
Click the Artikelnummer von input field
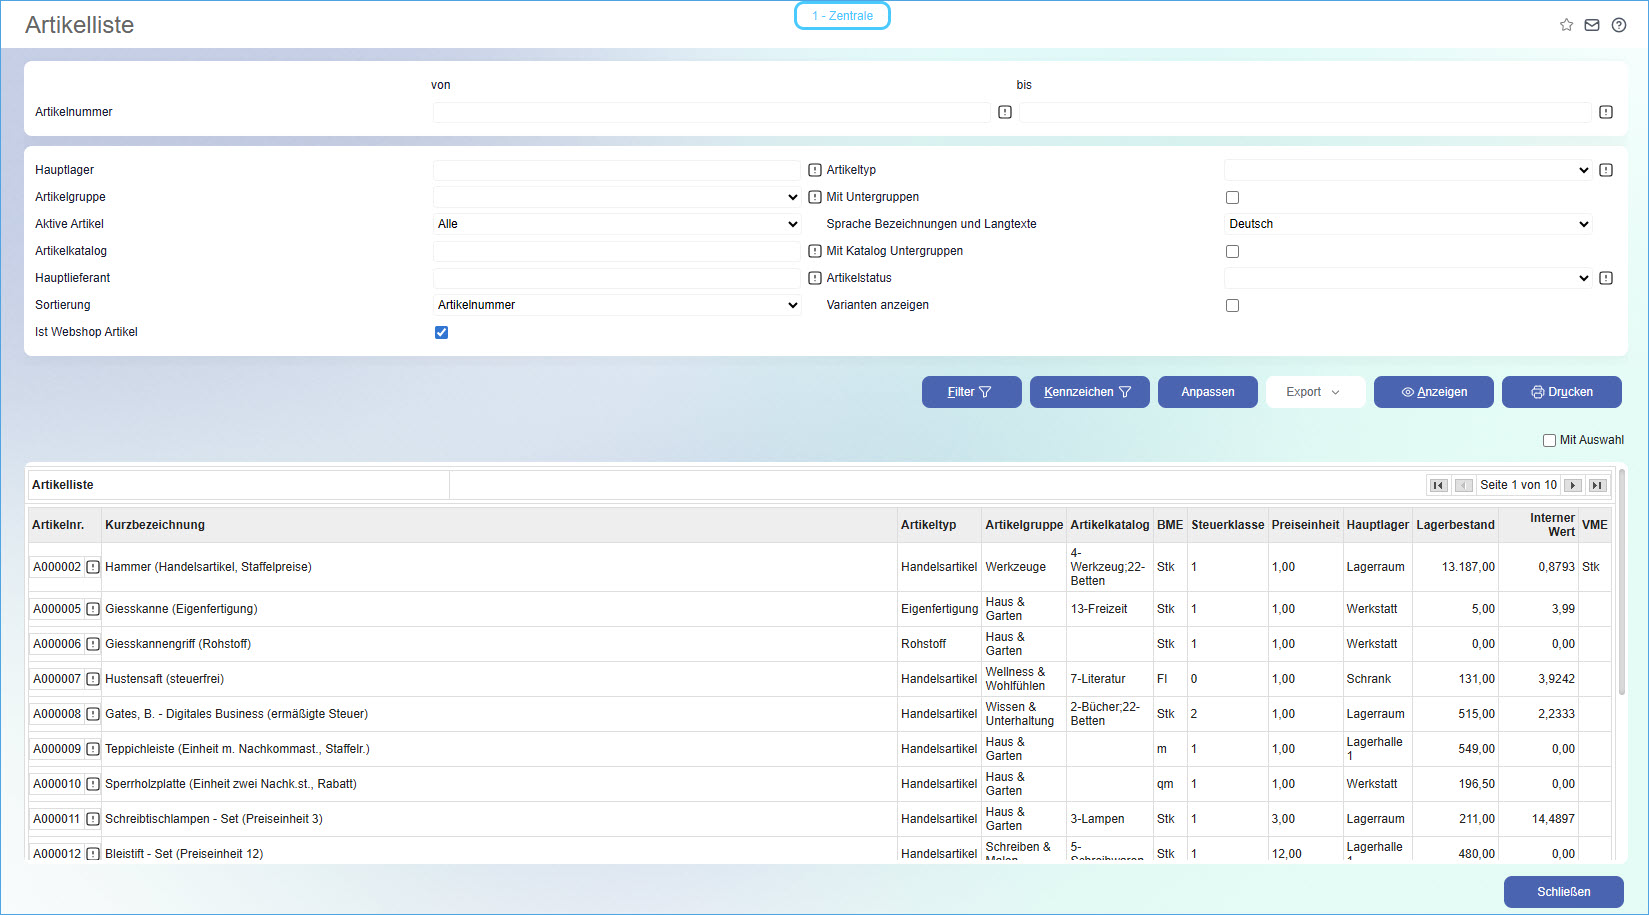711,112
